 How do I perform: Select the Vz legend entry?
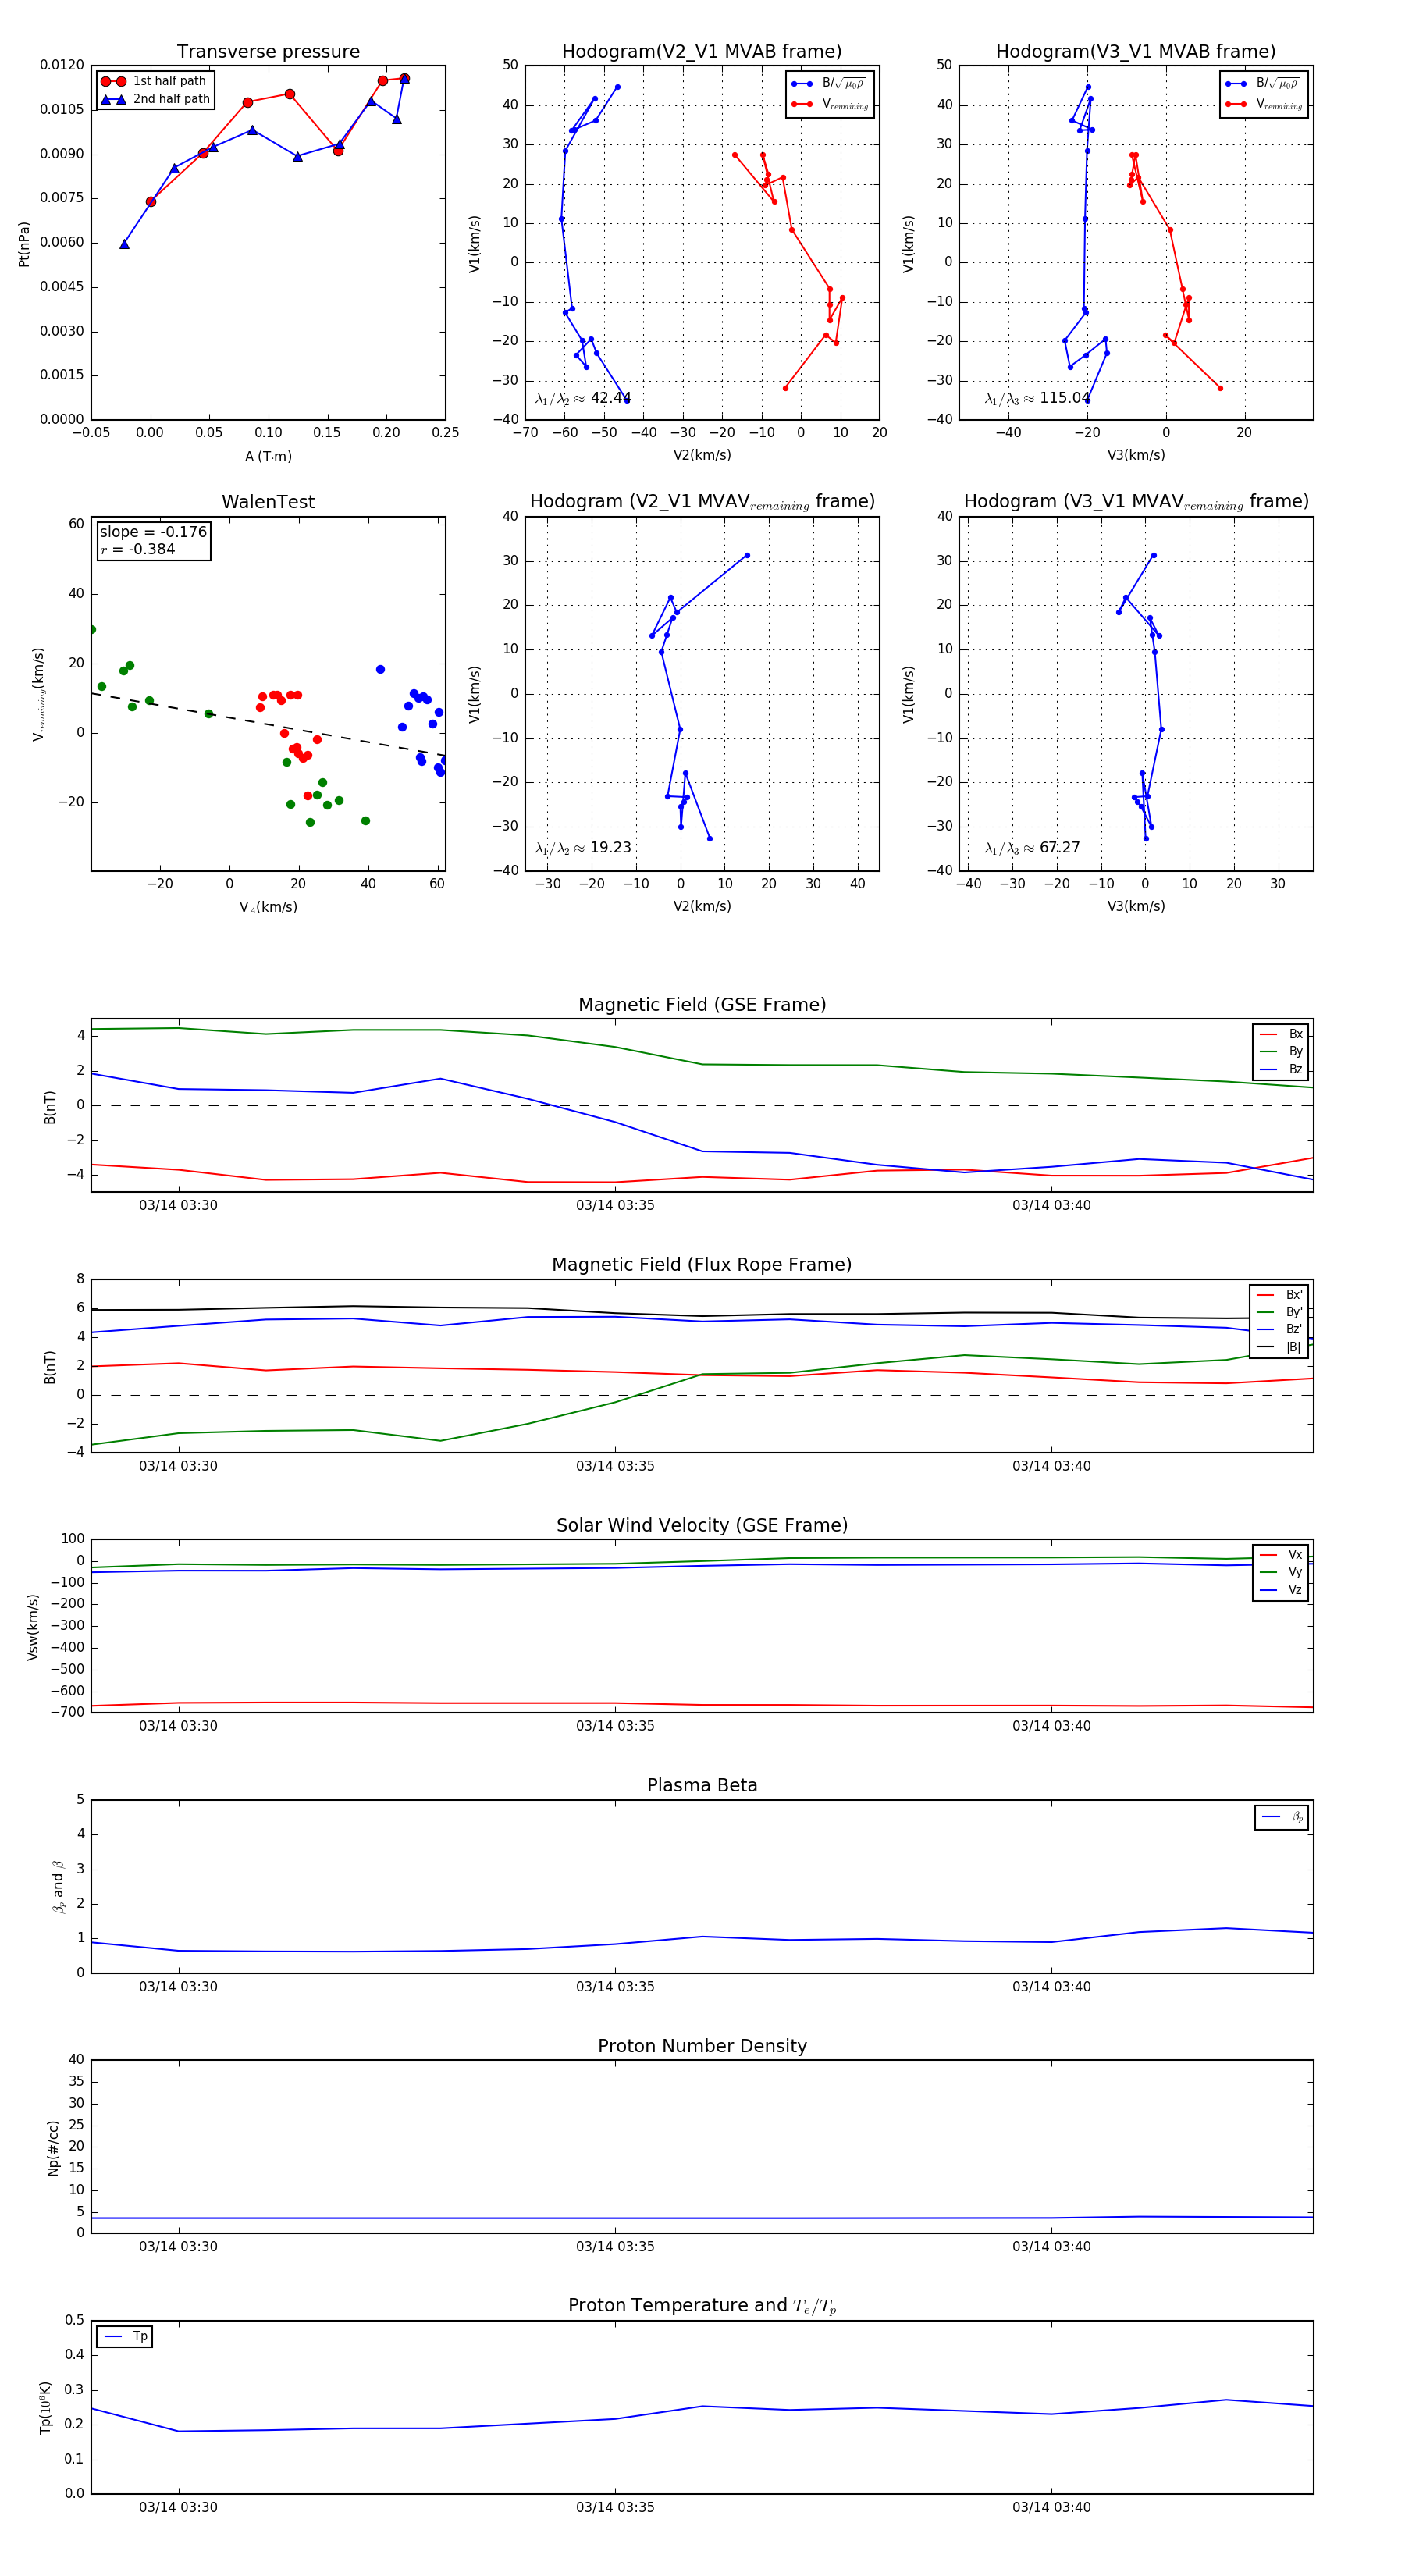point(1281,1590)
